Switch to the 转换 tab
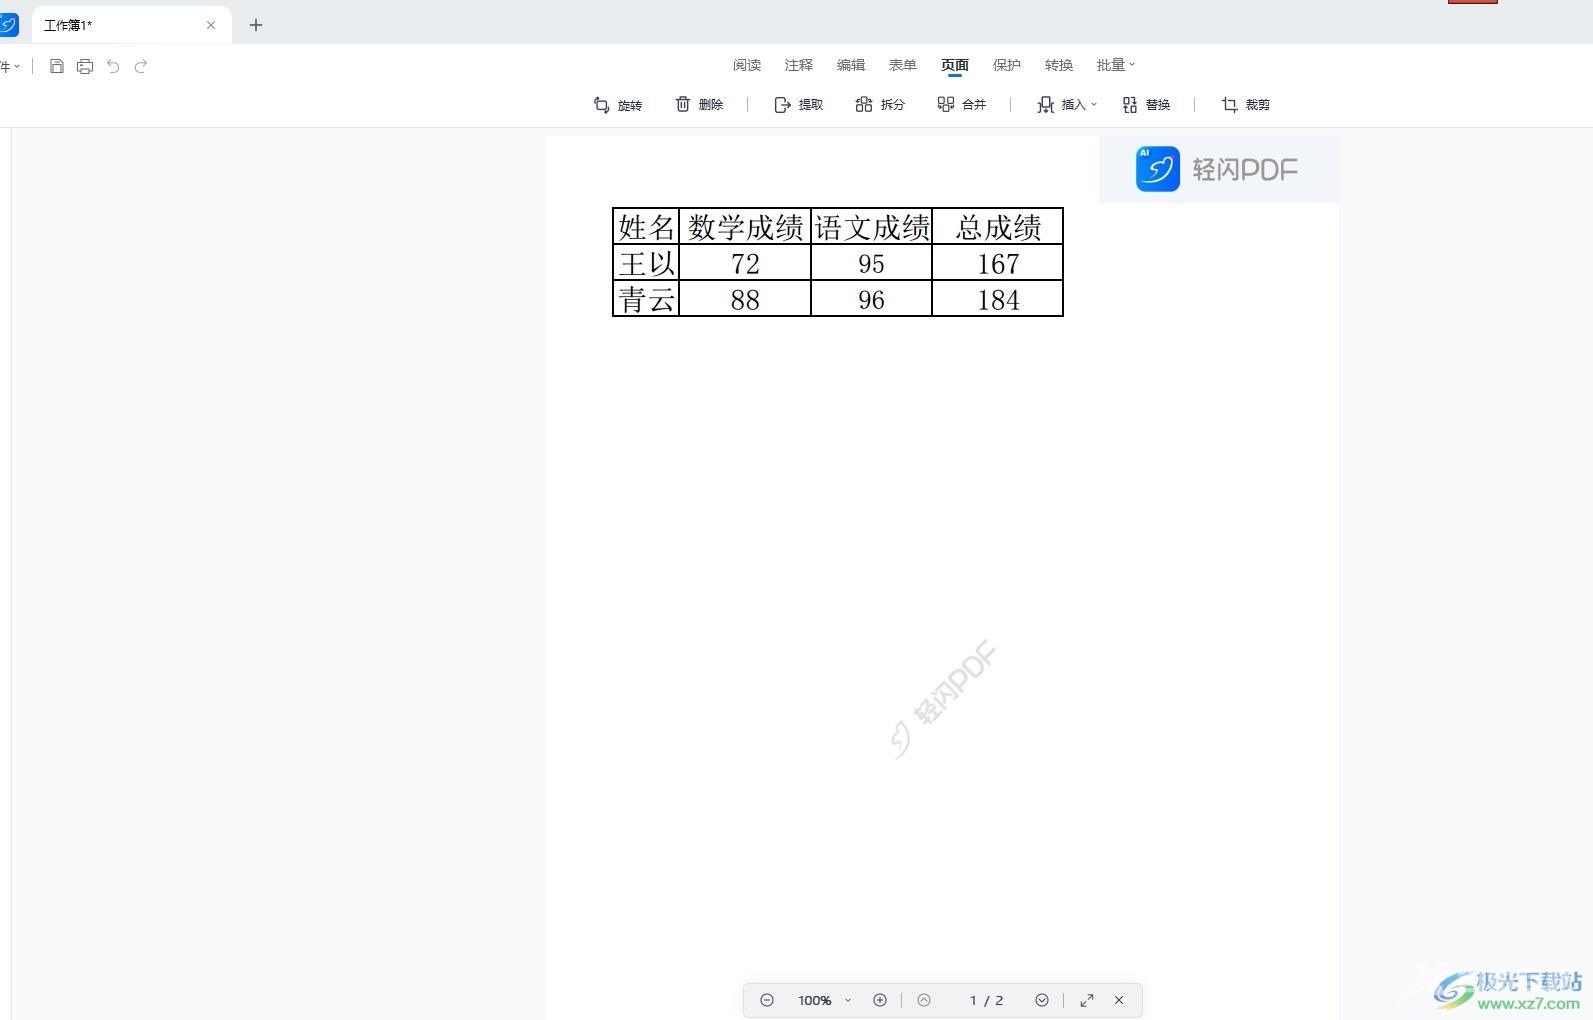 tap(1059, 65)
